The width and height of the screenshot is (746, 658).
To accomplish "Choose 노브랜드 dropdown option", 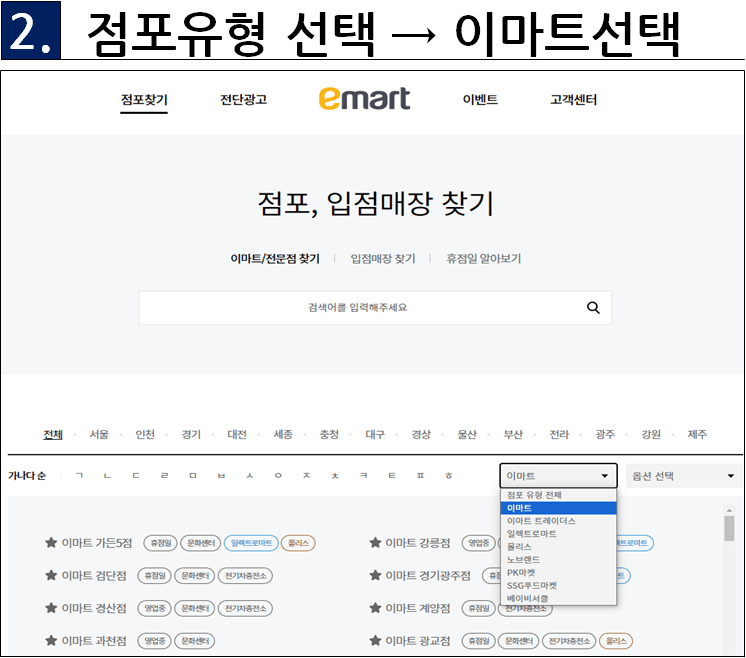I will tap(558, 560).
